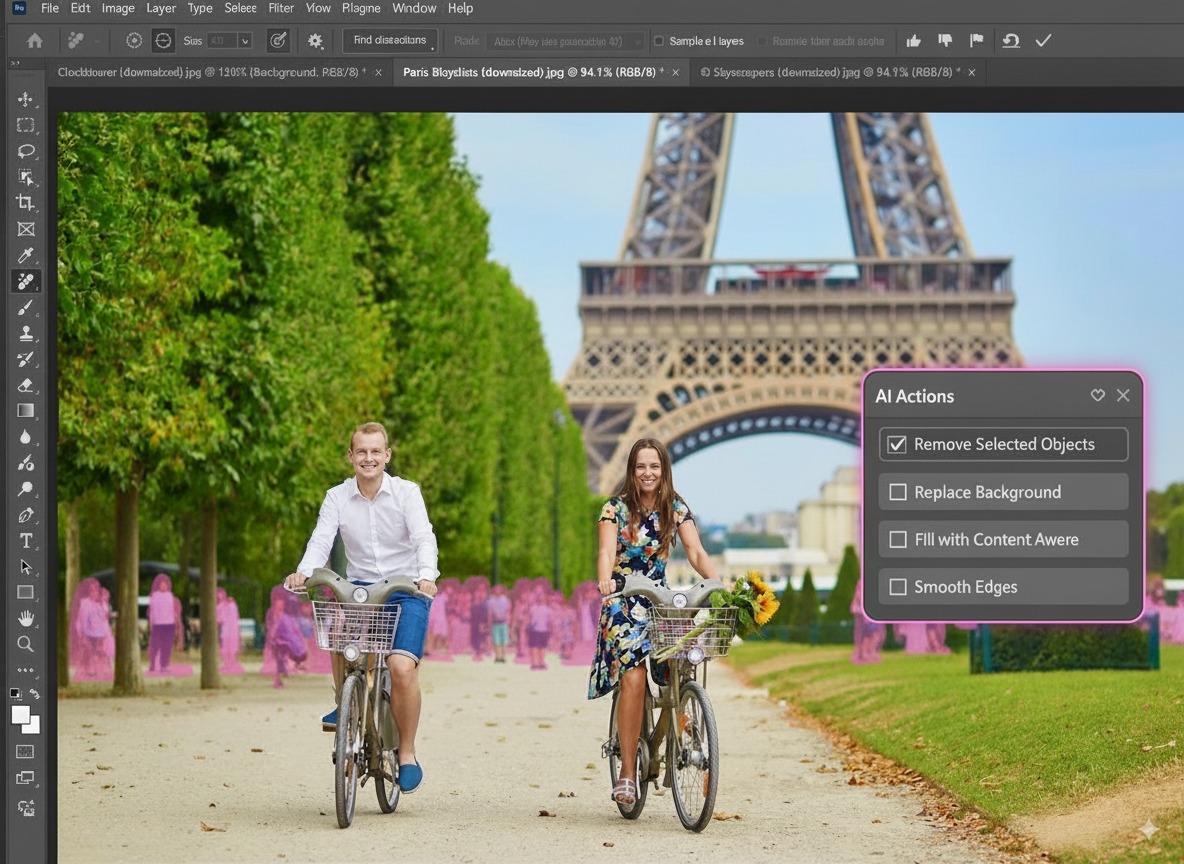This screenshot has height=864, width=1184.
Task: Click the thumbs up feedback button
Action: 913,41
